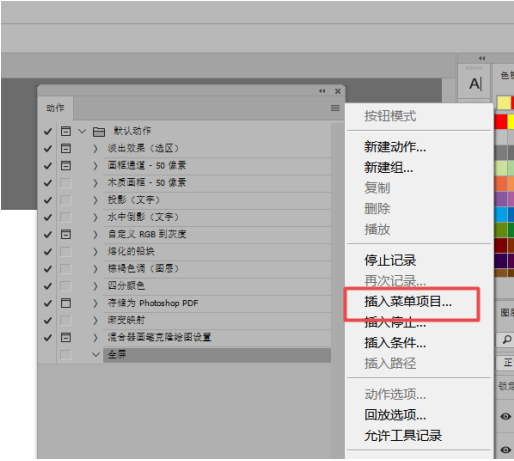Click the folder icon of 默认动作 set
Viewport: 514px width, 461px height.
(x=99, y=132)
